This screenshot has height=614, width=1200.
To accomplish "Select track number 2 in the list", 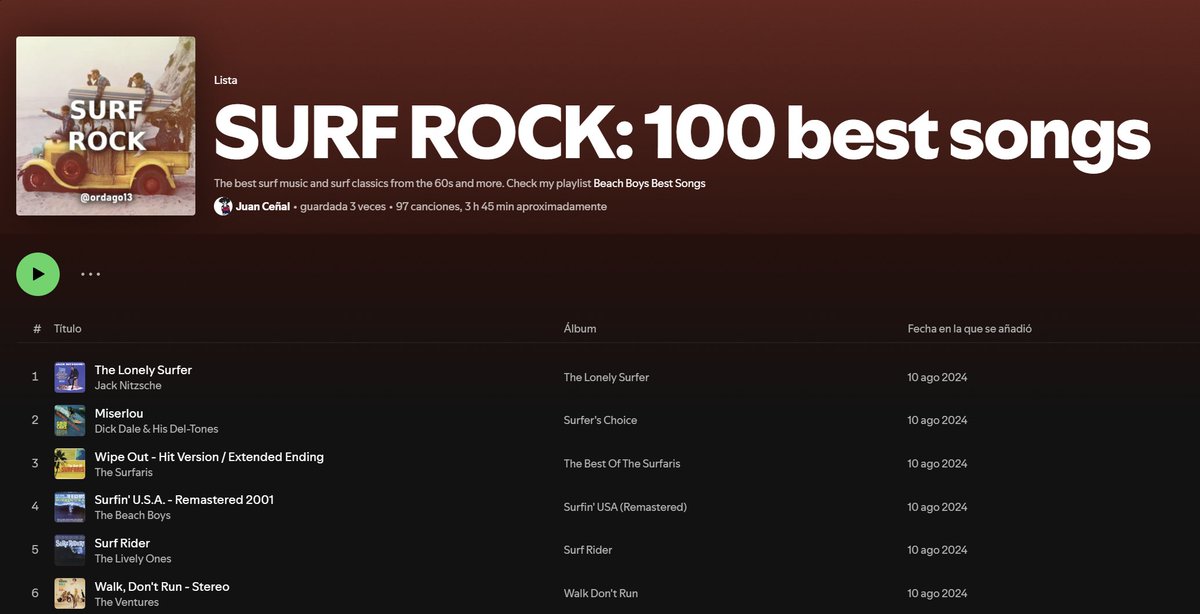I will [35, 421].
